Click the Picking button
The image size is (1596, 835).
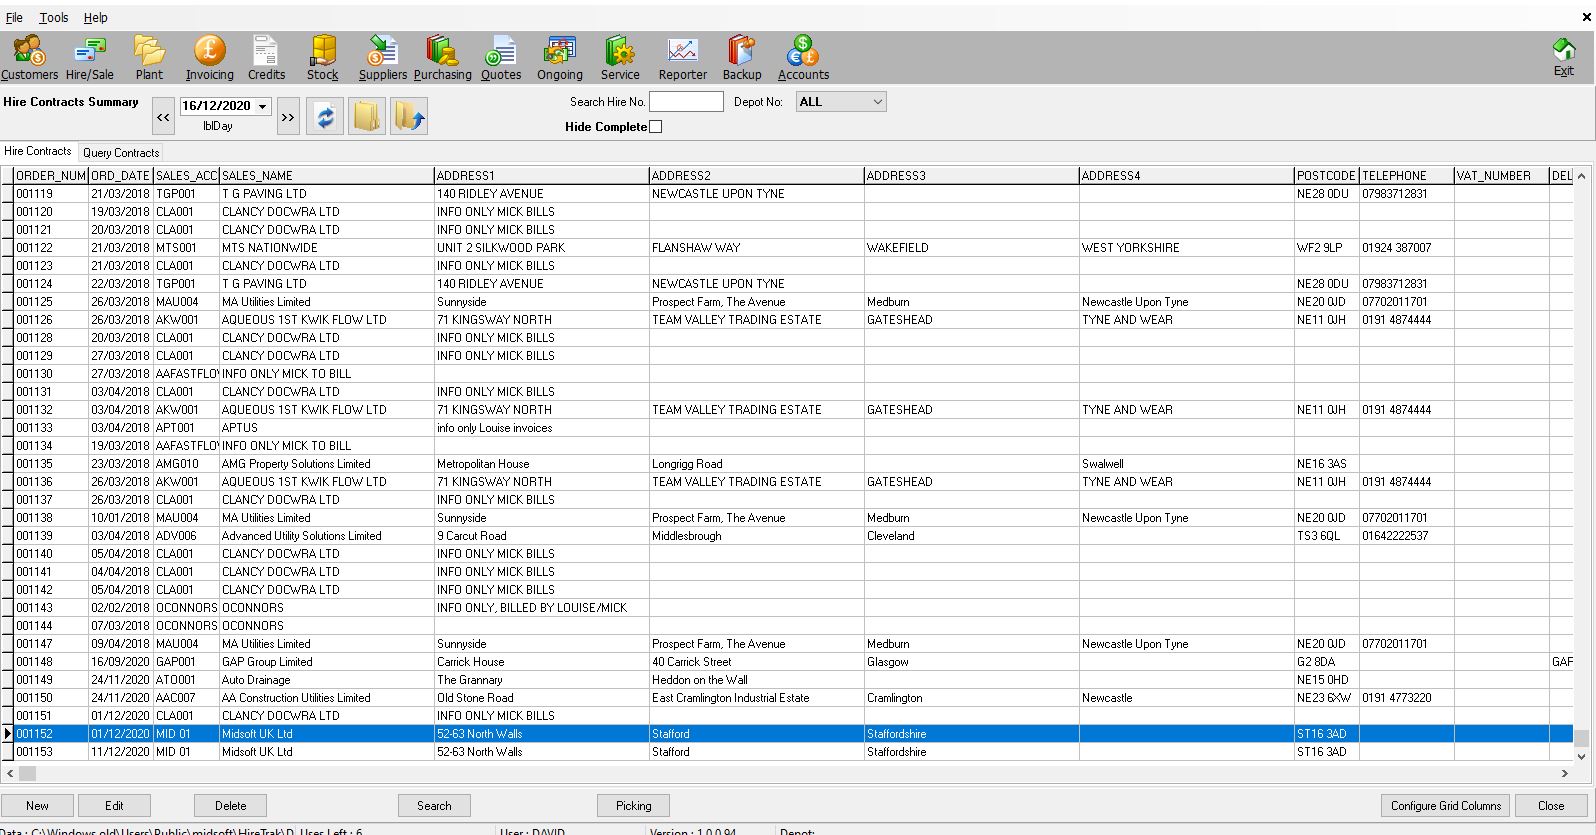633,806
